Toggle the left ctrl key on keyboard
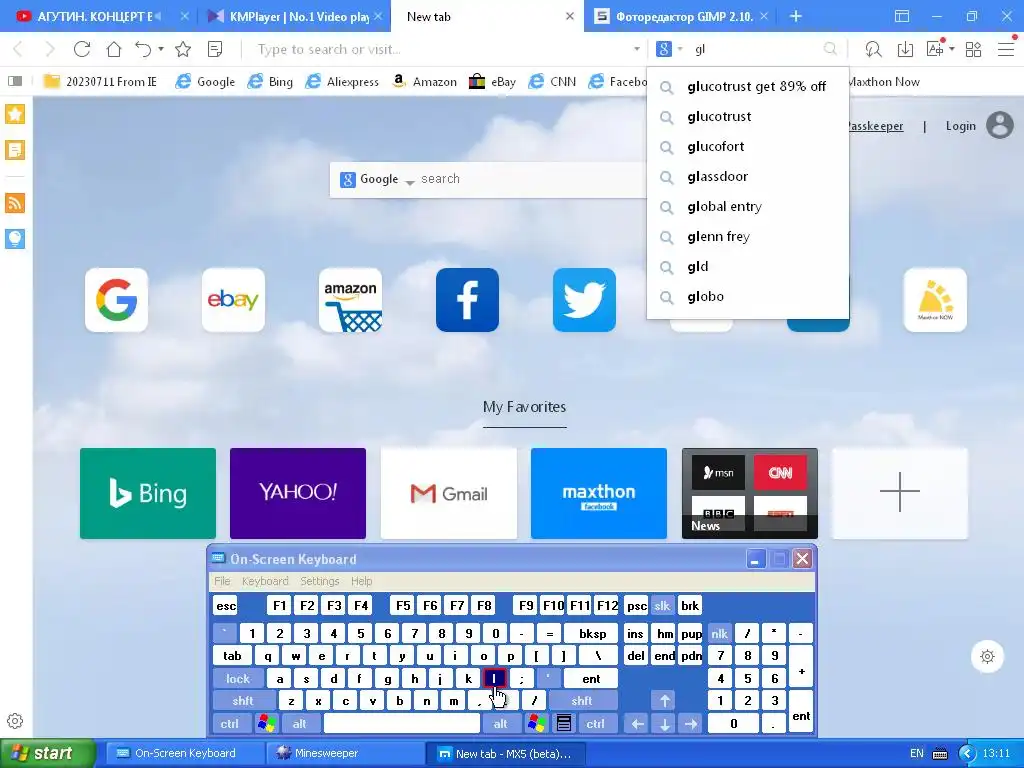 pos(229,724)
